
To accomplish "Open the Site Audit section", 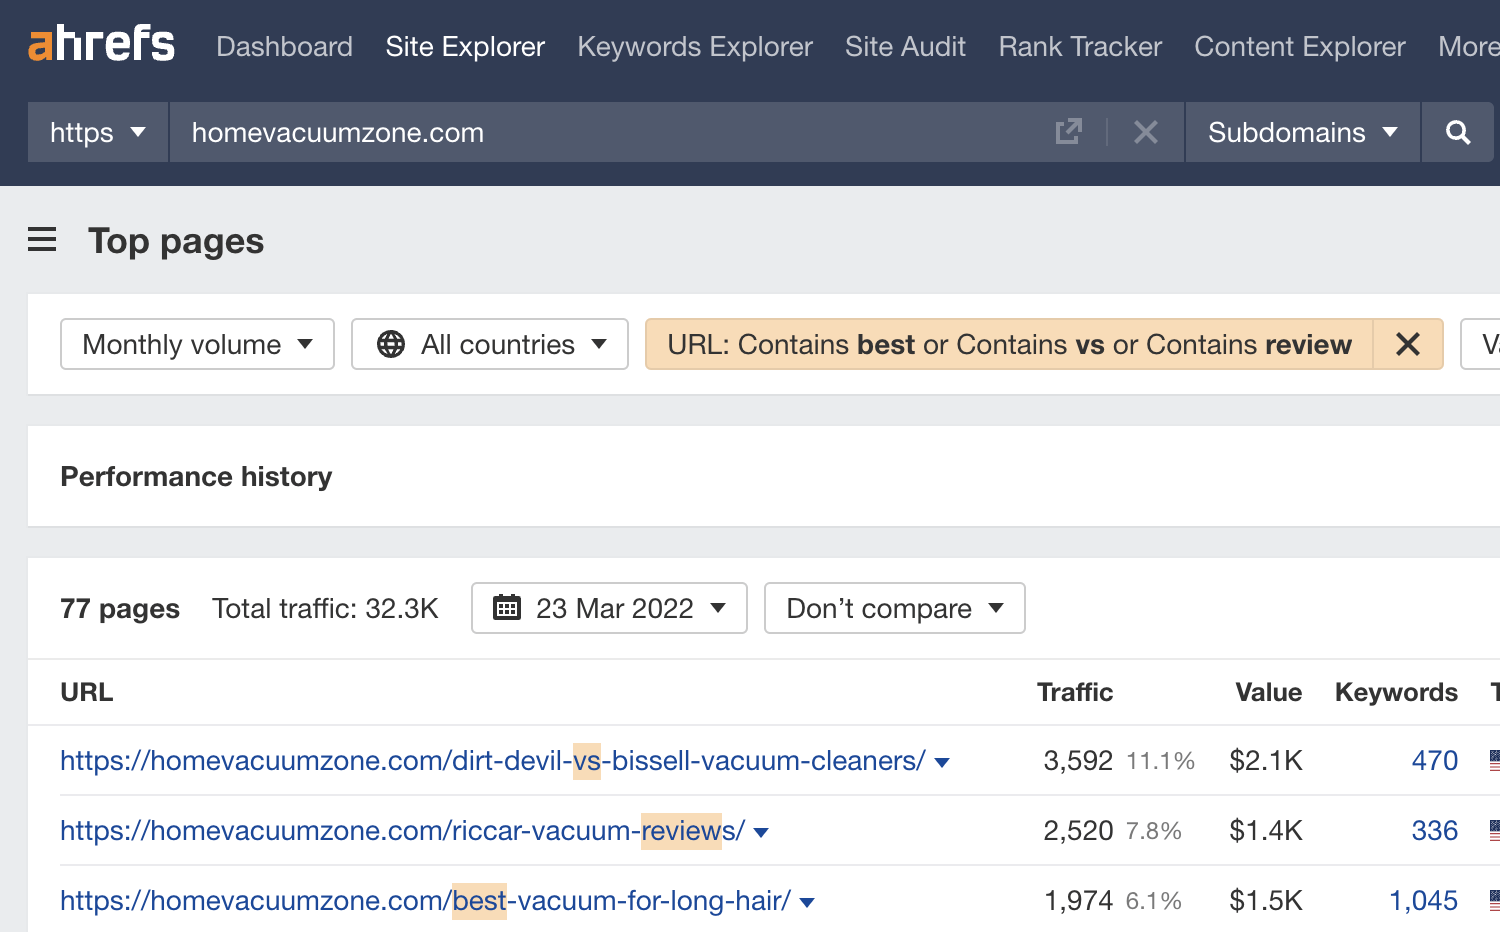I will pyautogui.click(x=904, y=46).
